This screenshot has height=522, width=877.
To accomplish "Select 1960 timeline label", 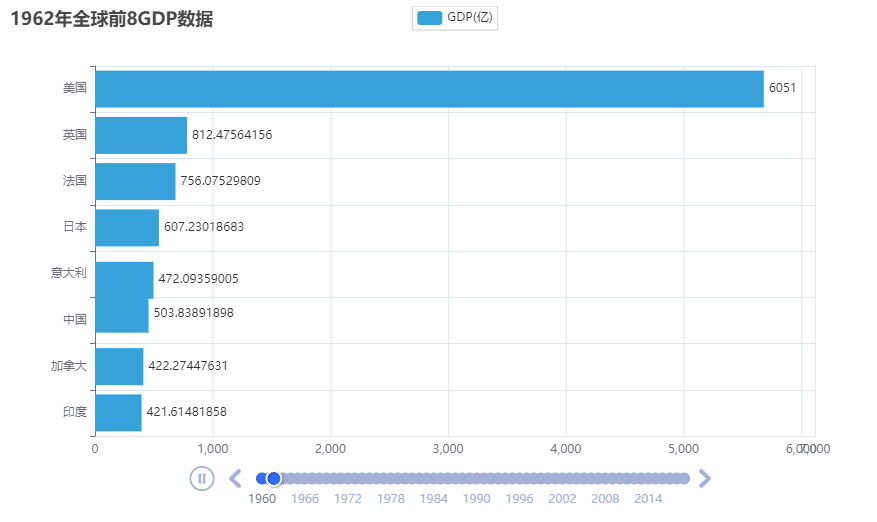I will 262,498.
